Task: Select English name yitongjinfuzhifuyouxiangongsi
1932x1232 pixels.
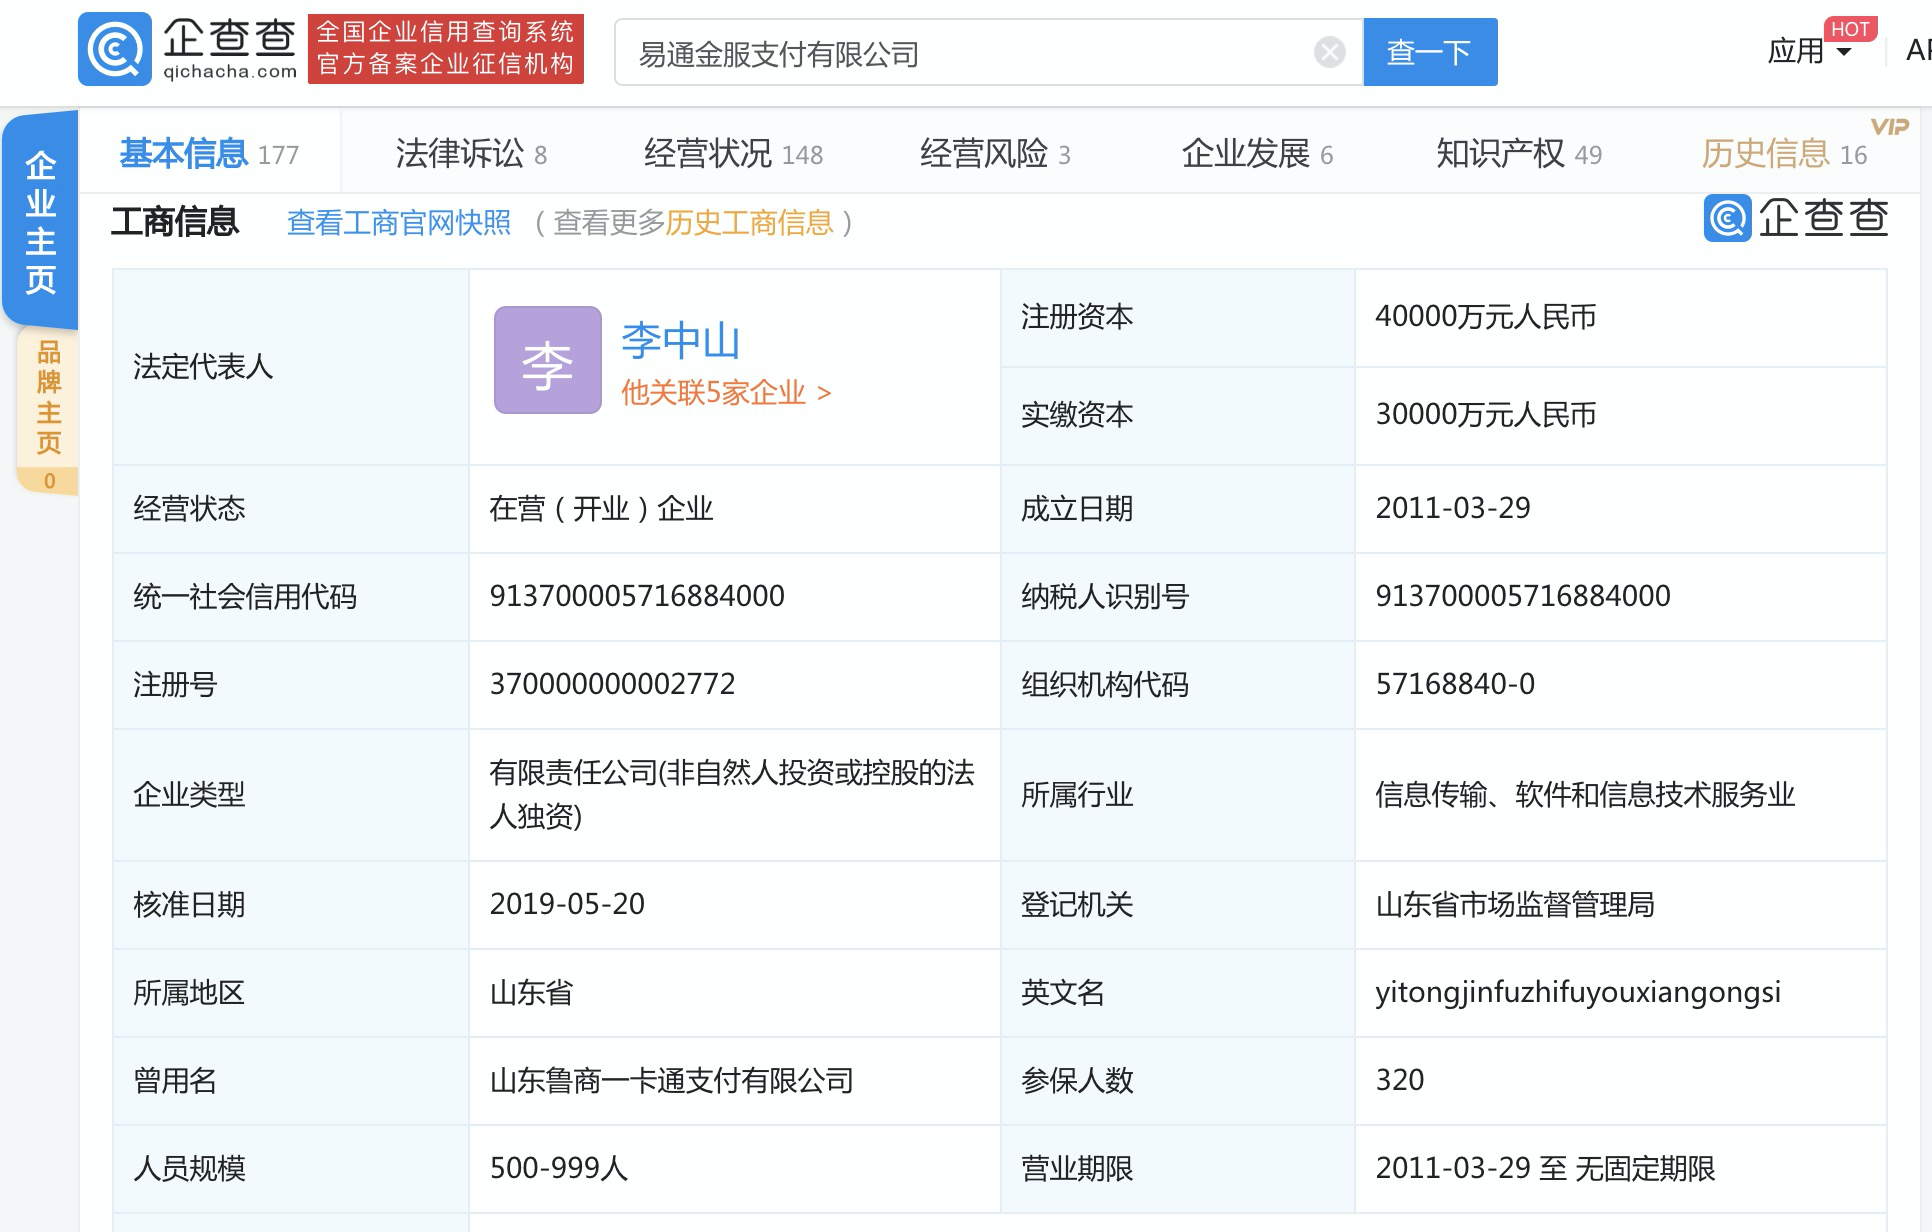Action: [x=1578, y=992]
